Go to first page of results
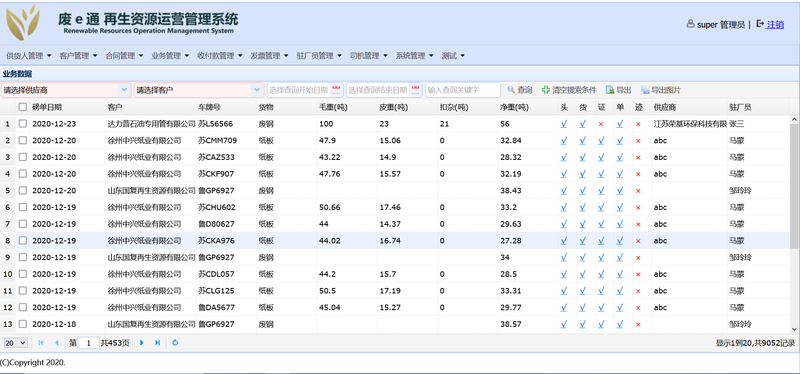Viewport: 800px width, 374px height. [41, 343]
